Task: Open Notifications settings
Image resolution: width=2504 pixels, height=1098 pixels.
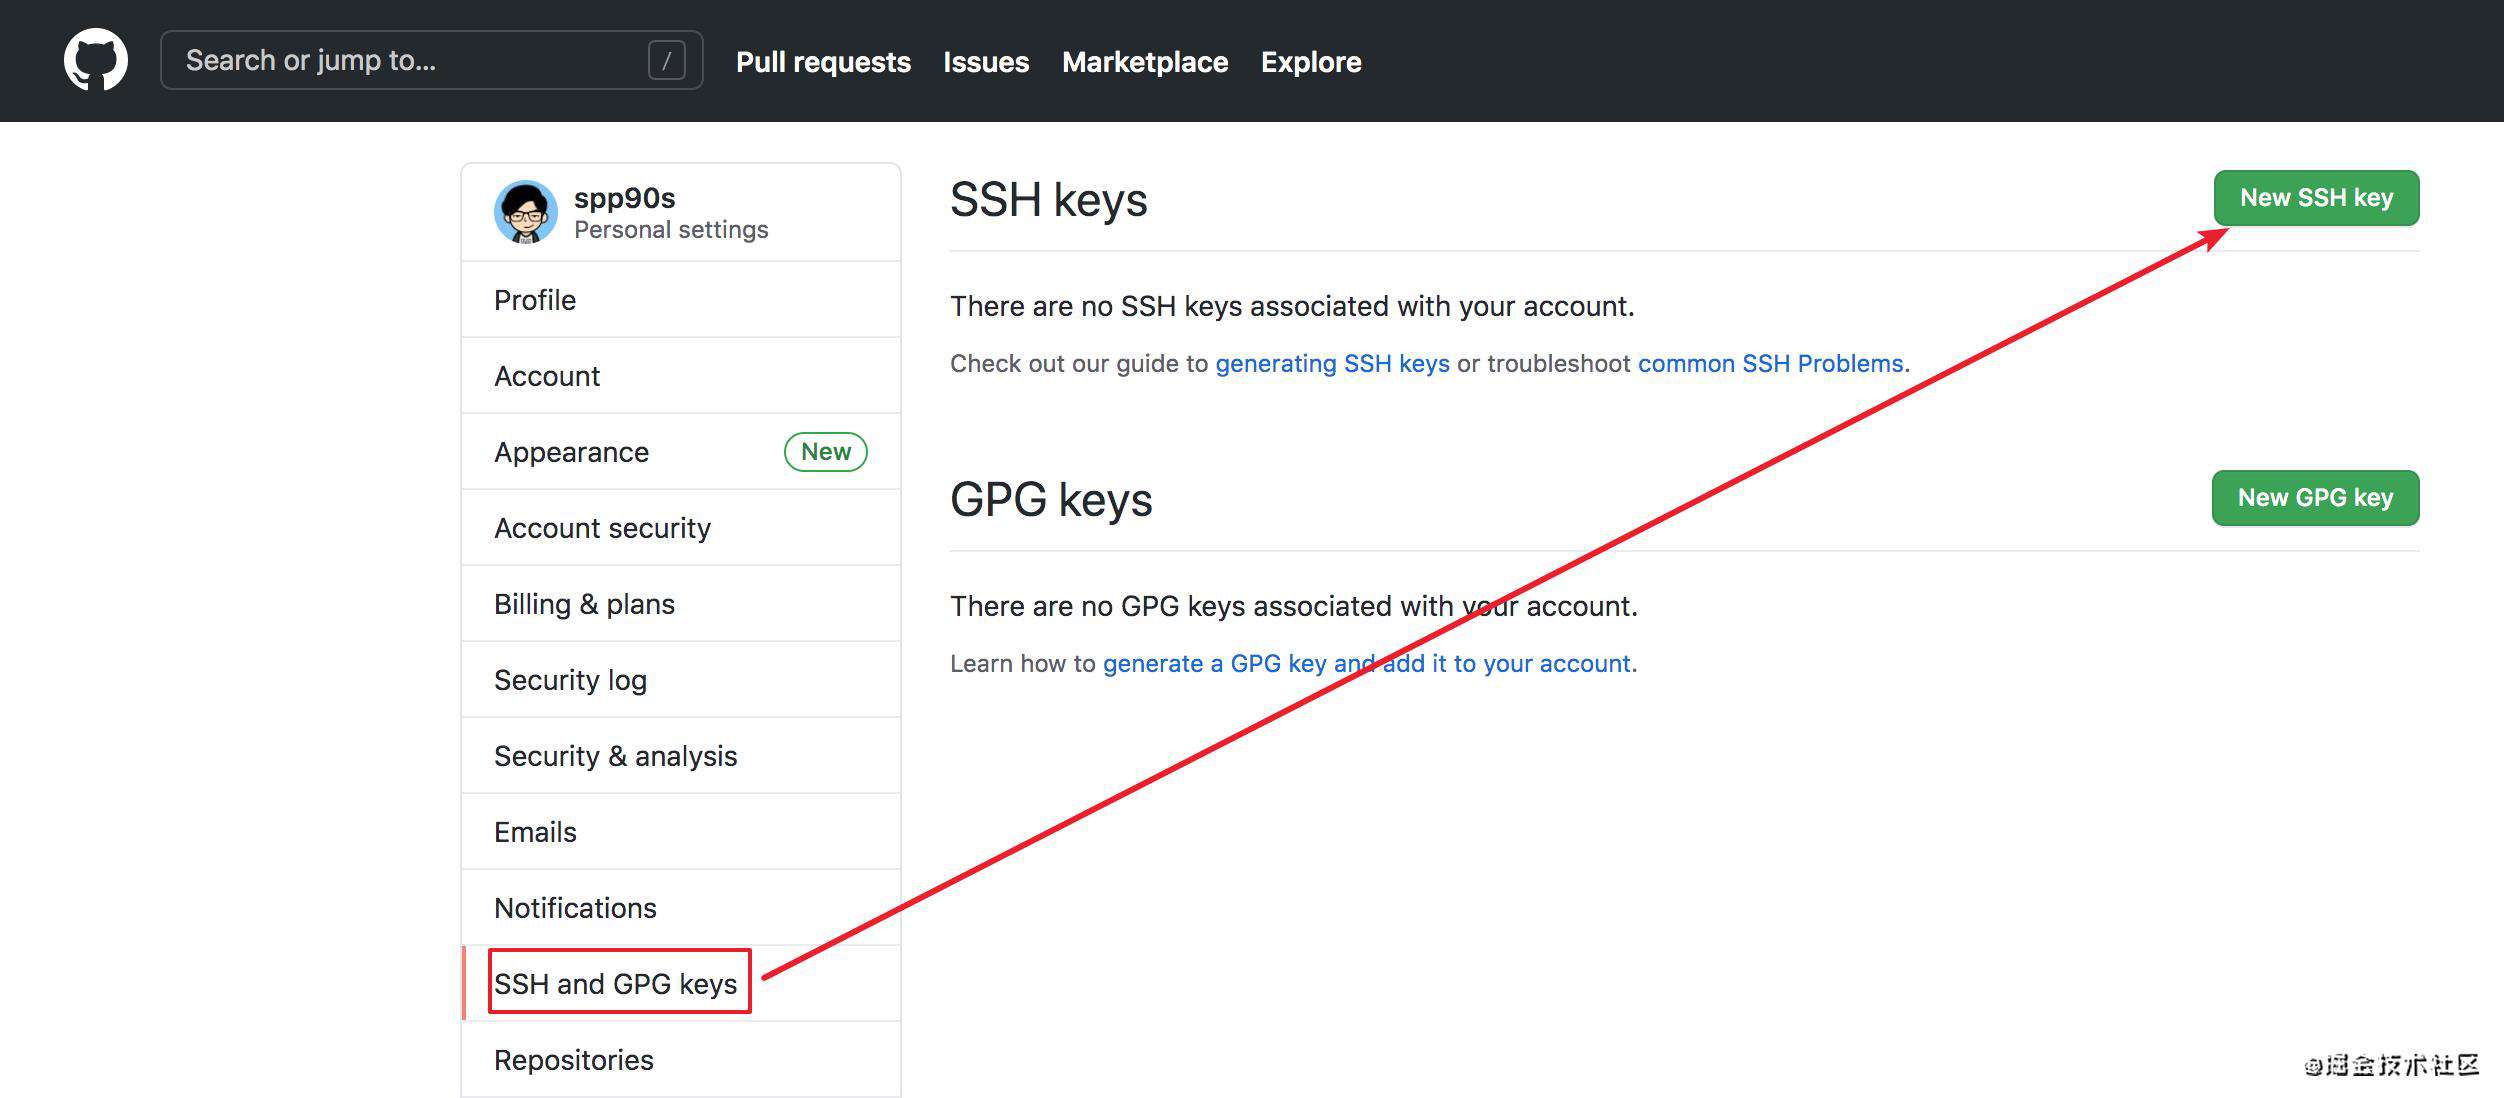Action: (681, 908)
